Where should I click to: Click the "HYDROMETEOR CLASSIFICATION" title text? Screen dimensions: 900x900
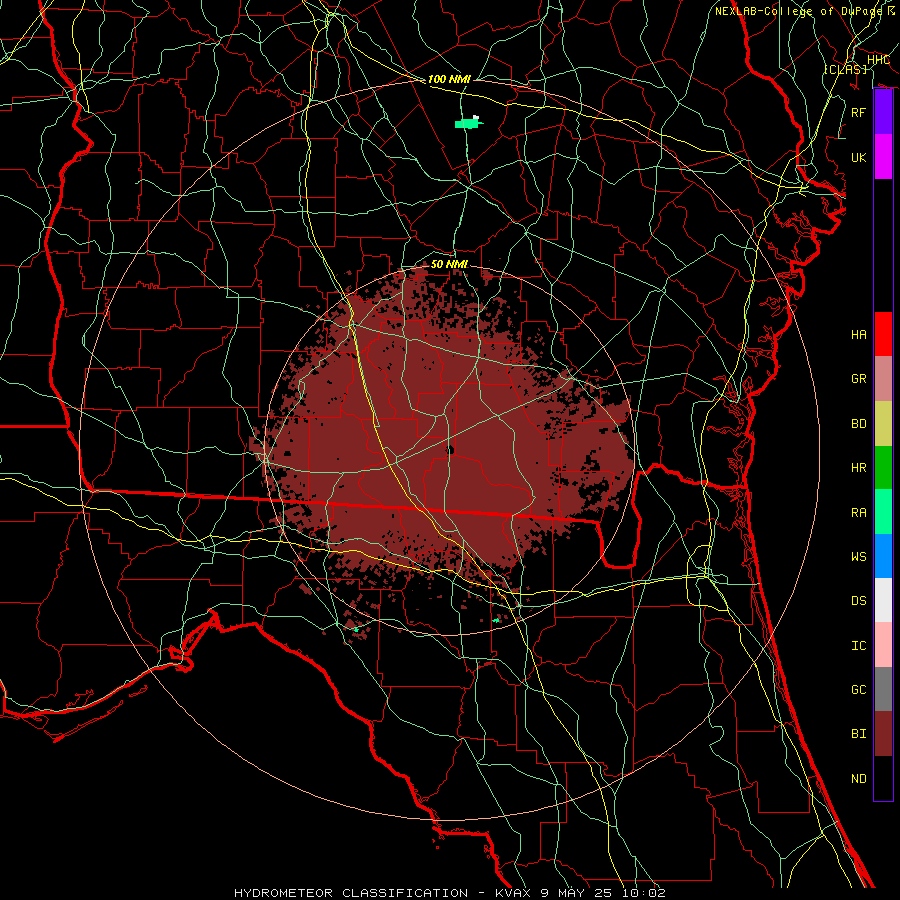(351, 893)
